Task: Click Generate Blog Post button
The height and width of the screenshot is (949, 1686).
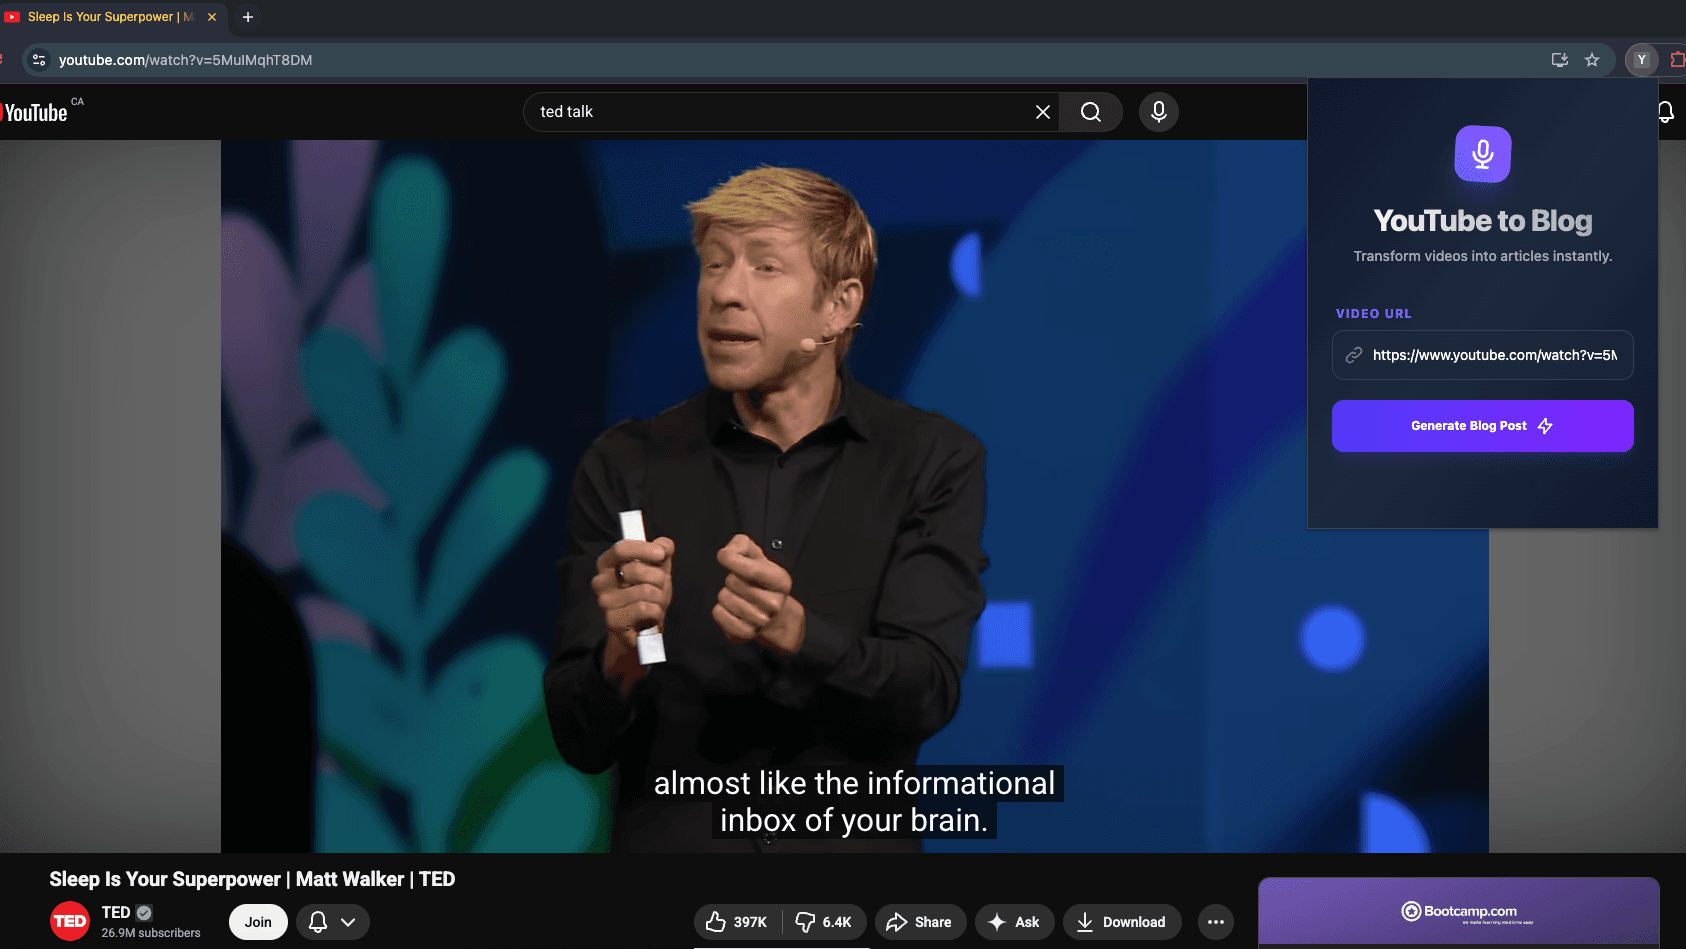Action: point(1482,426)
